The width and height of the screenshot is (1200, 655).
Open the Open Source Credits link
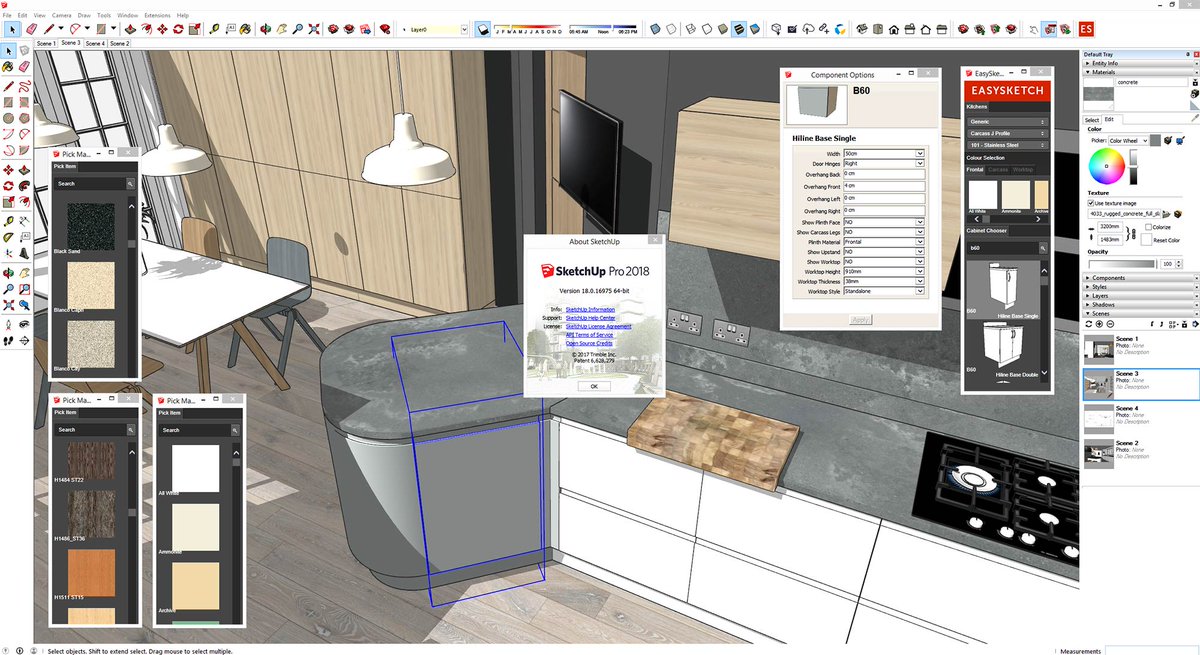point(589,343)
